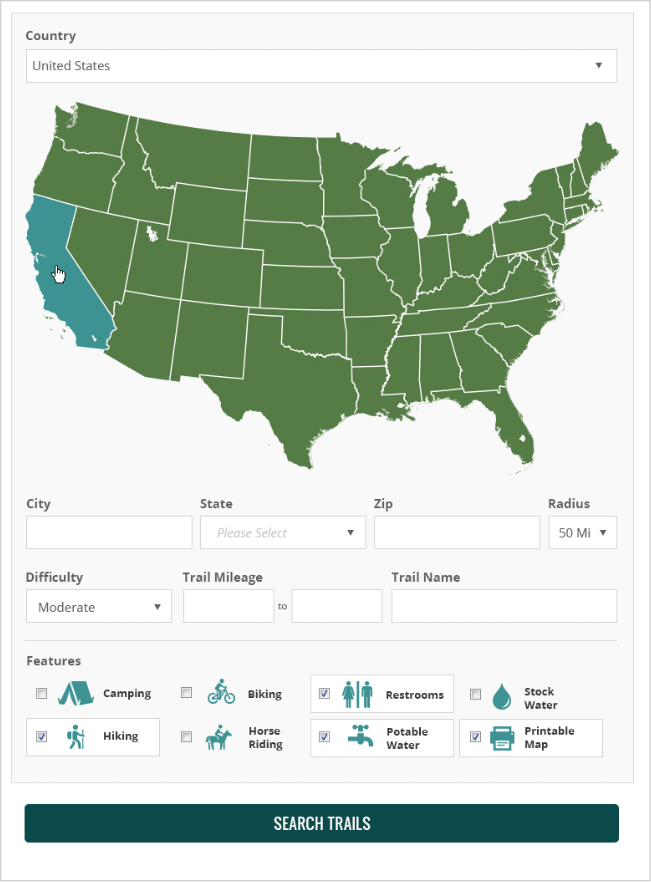The height and width of the screenshot is (882, 651).
Task: Open the Radius 50 Mi dropdown
Action: [582, 533]
